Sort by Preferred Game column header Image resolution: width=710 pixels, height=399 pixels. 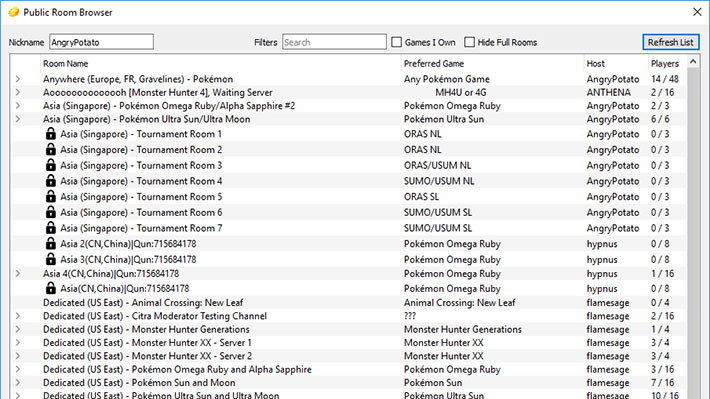(x=493, y=63)
